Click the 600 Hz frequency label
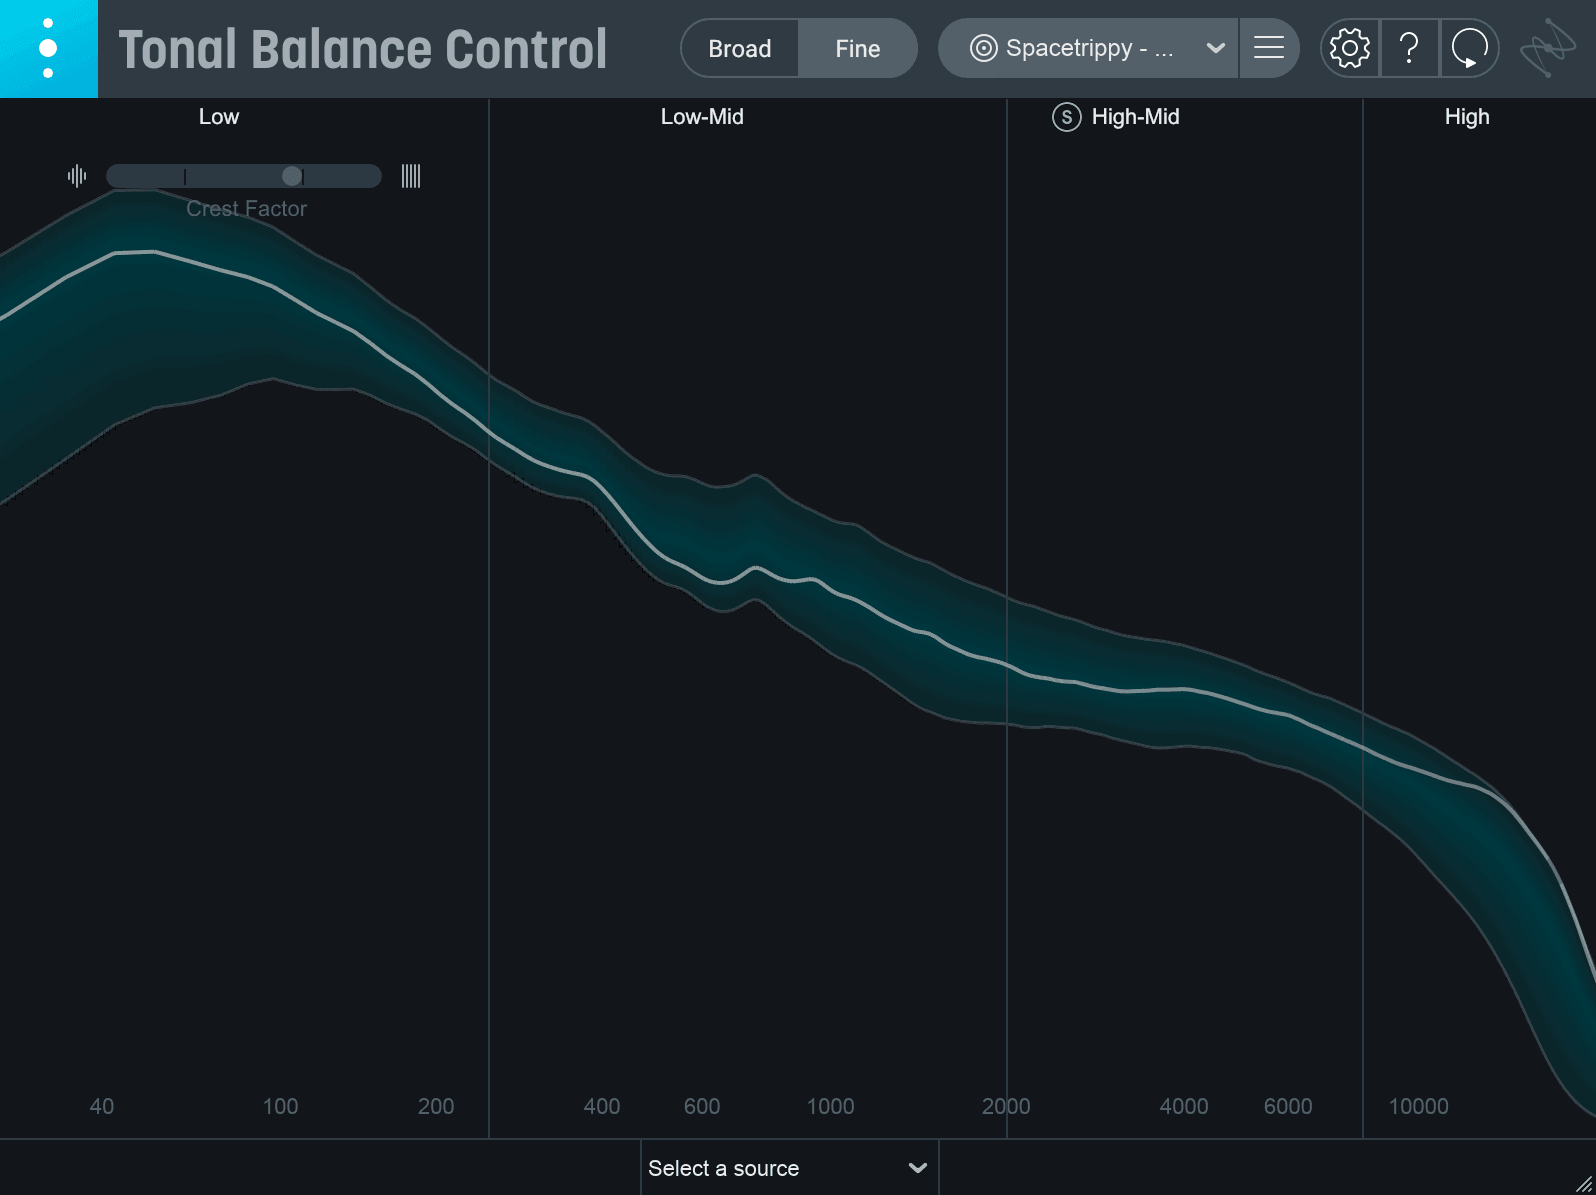This screenshot has width=1596, height=1195. point(702,1106)
